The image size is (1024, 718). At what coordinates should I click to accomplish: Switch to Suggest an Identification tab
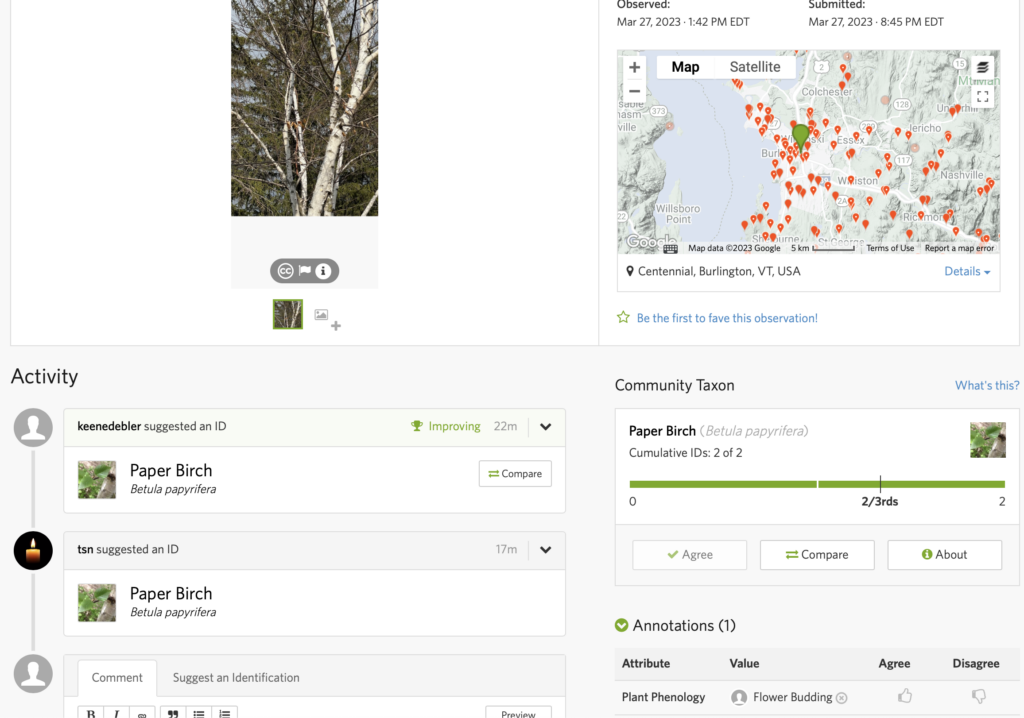(x=236, y=678)
